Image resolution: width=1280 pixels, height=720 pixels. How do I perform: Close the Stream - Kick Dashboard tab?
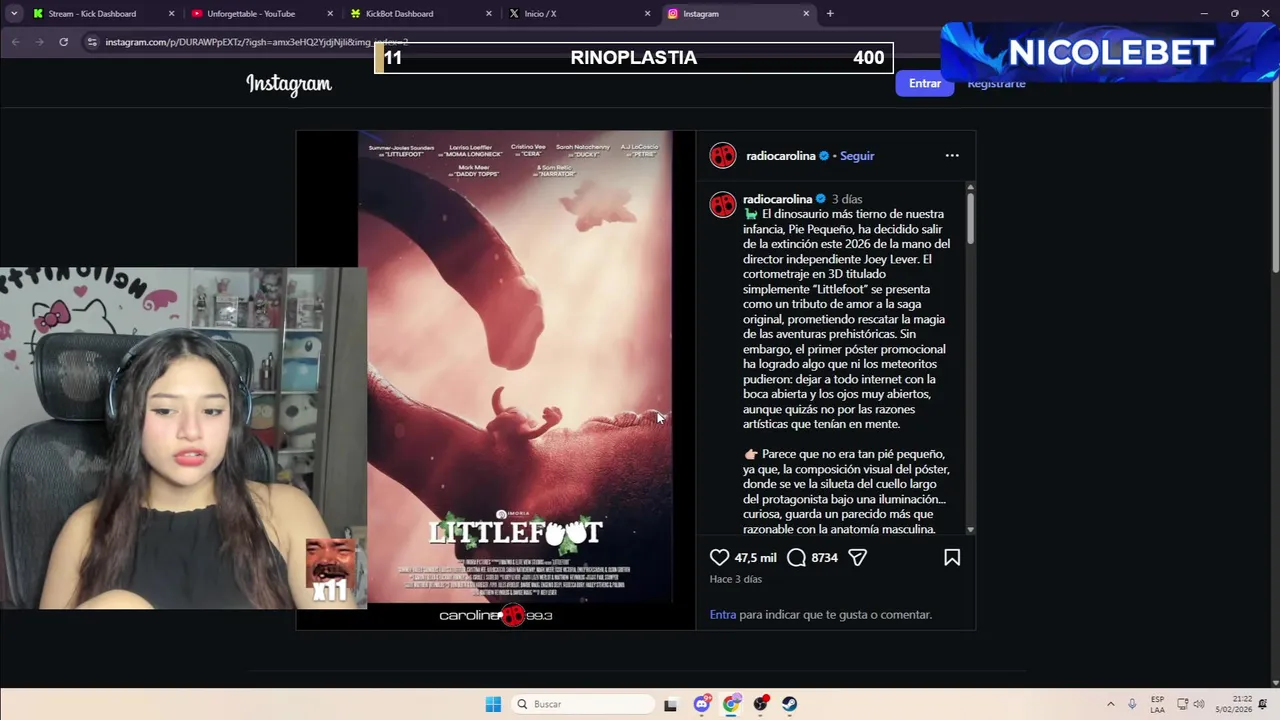tap(171, 13)
